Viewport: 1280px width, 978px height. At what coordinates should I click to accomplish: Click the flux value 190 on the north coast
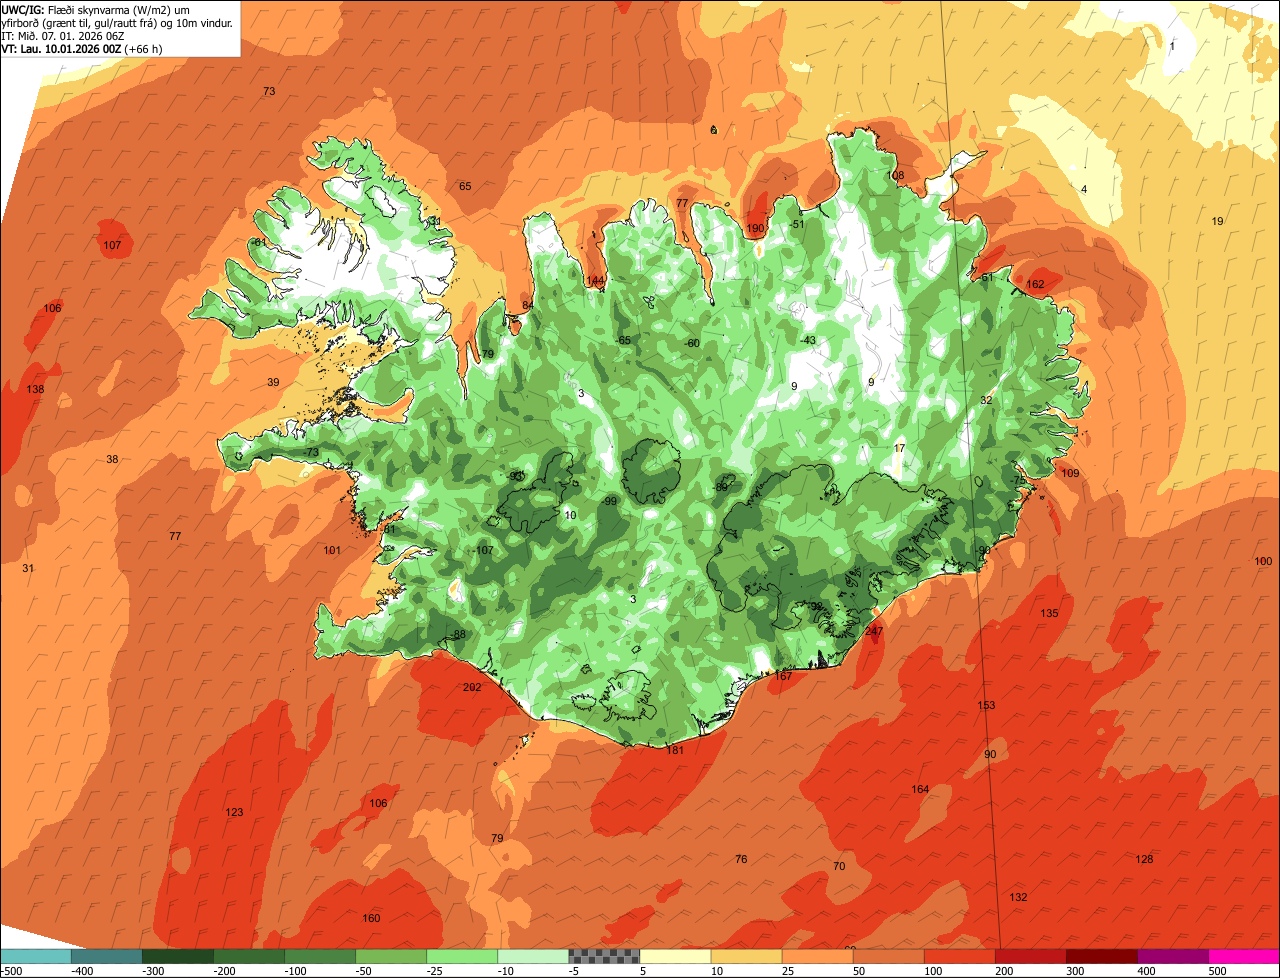pos(756,229)
